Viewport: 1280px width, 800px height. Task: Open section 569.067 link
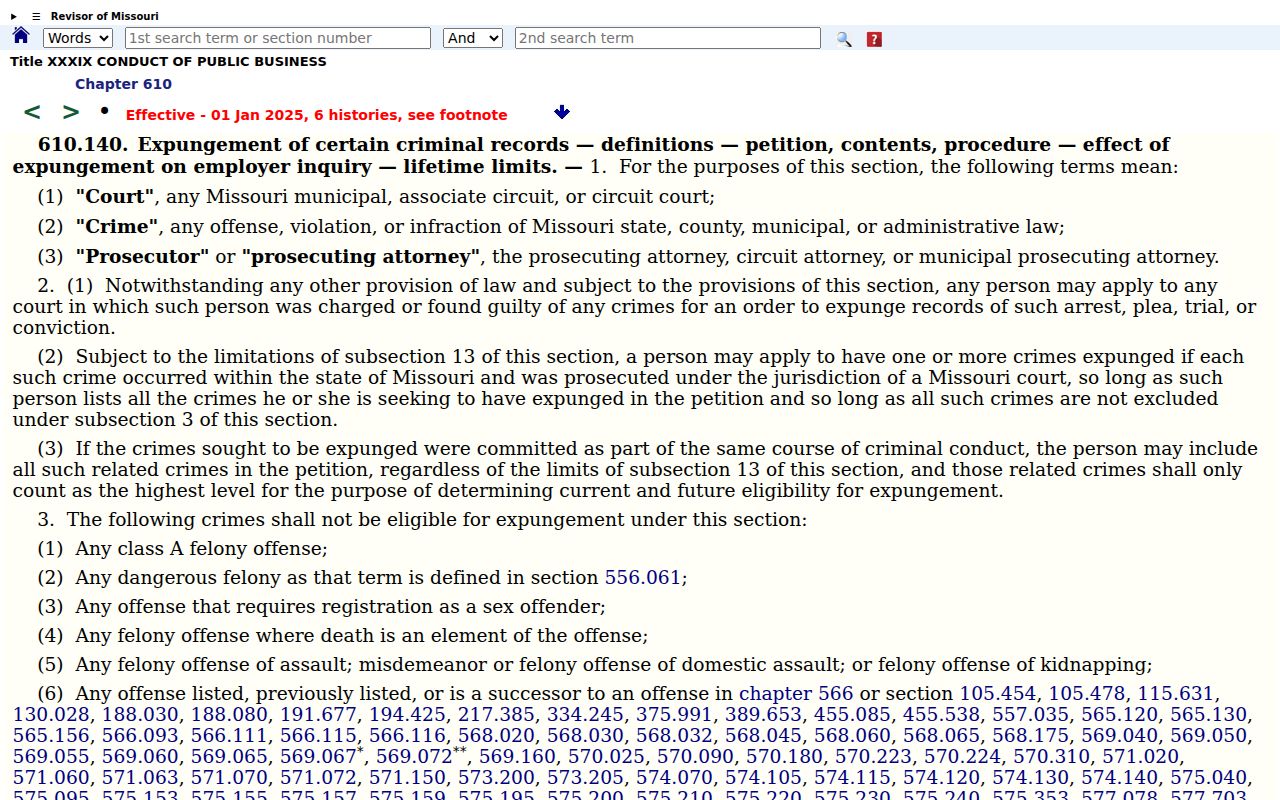[318, 757]
